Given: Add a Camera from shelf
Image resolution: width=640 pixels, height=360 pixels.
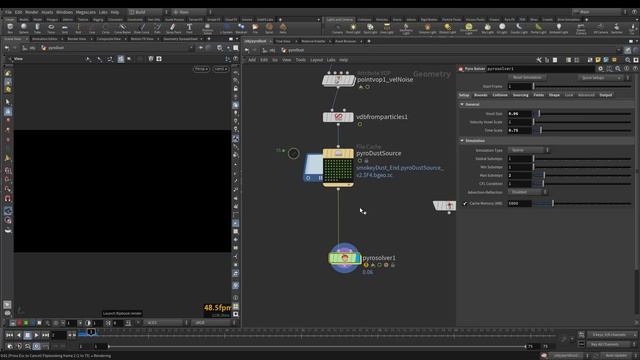Looking at the screenshot, I should pos(338,29).
